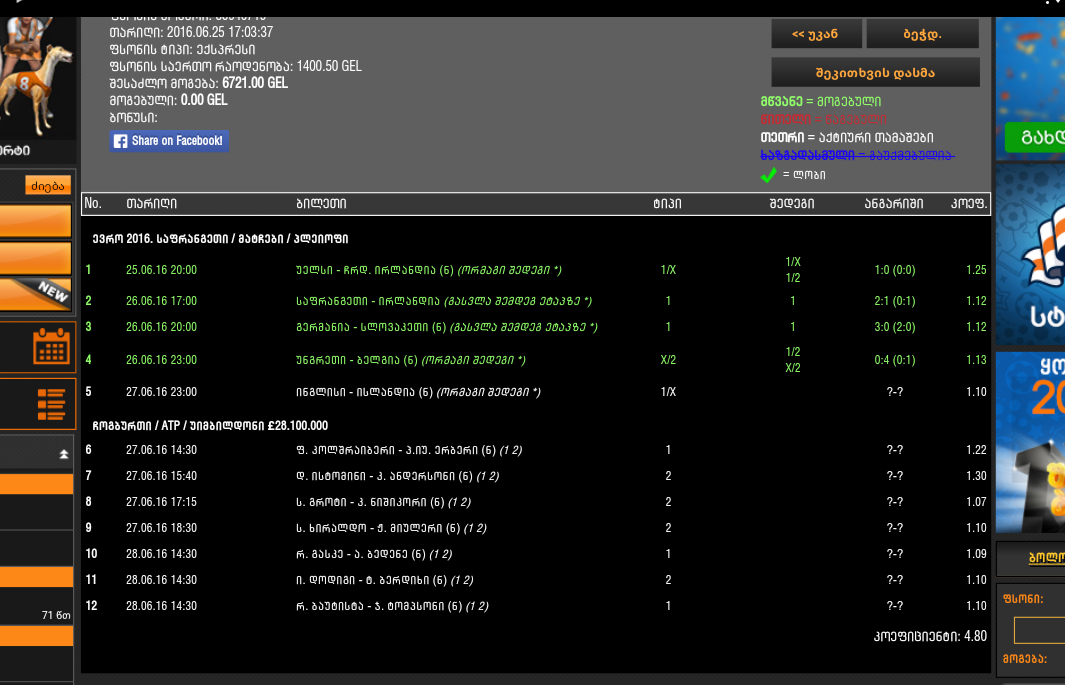Click the score 3:0 (2:0) cell

[x=895, y=327]
